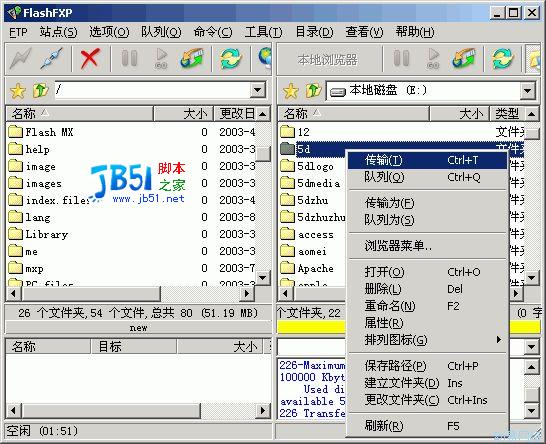Open the 命令(C) menu
546x444 pixels.
[x=213, y=32]
